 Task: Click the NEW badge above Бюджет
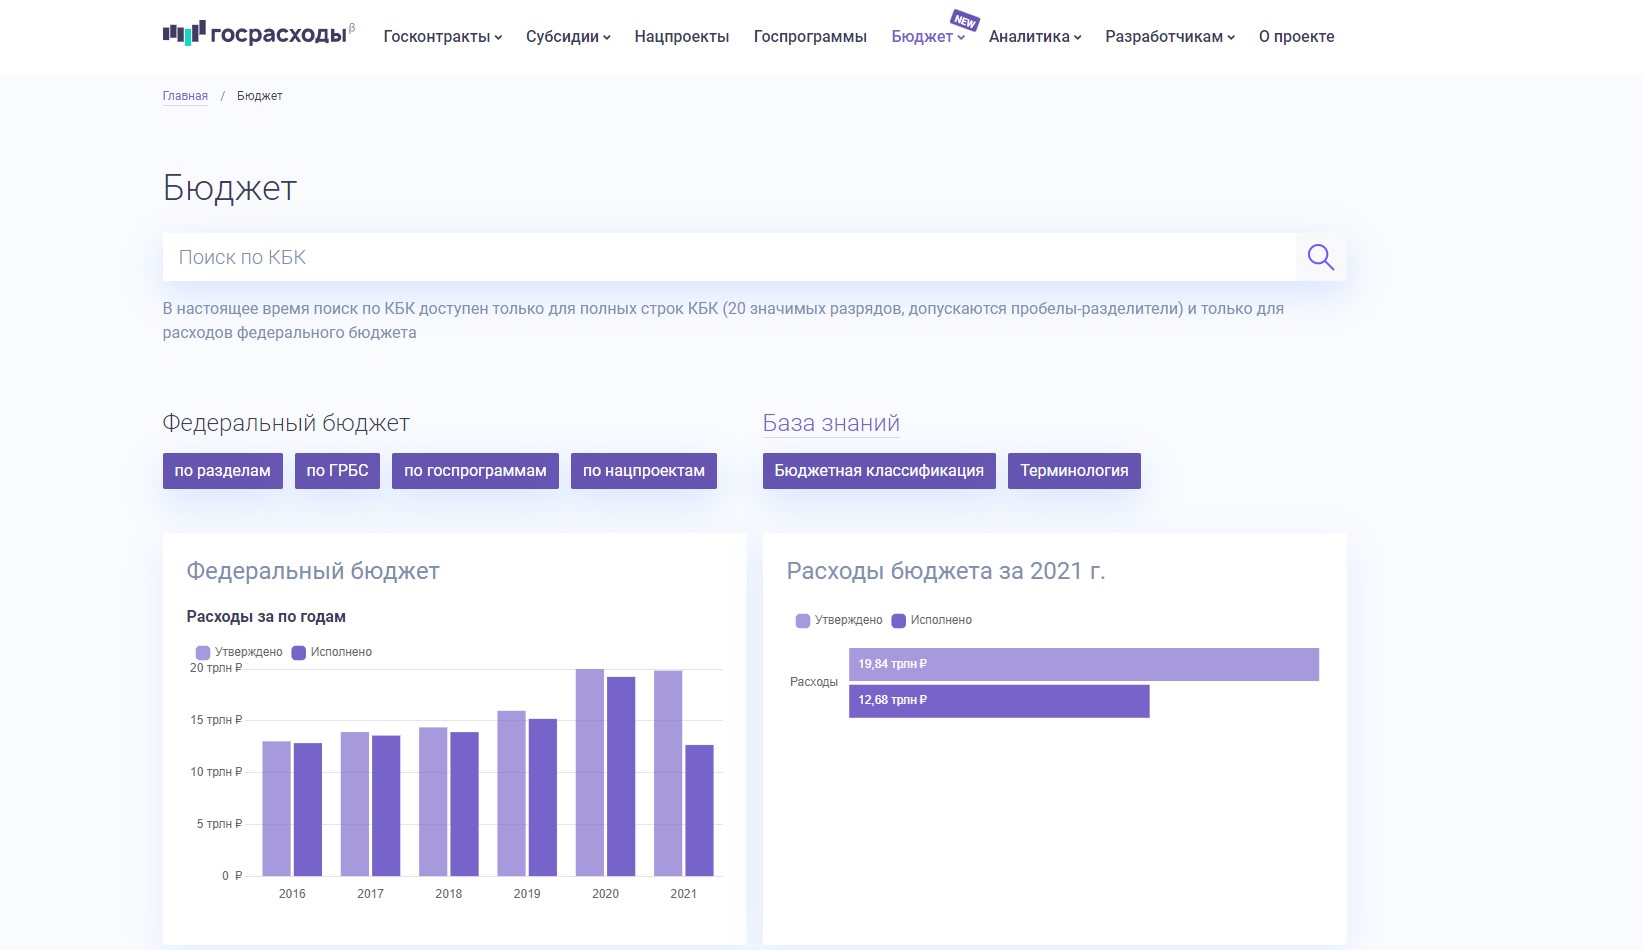[964, 20]
